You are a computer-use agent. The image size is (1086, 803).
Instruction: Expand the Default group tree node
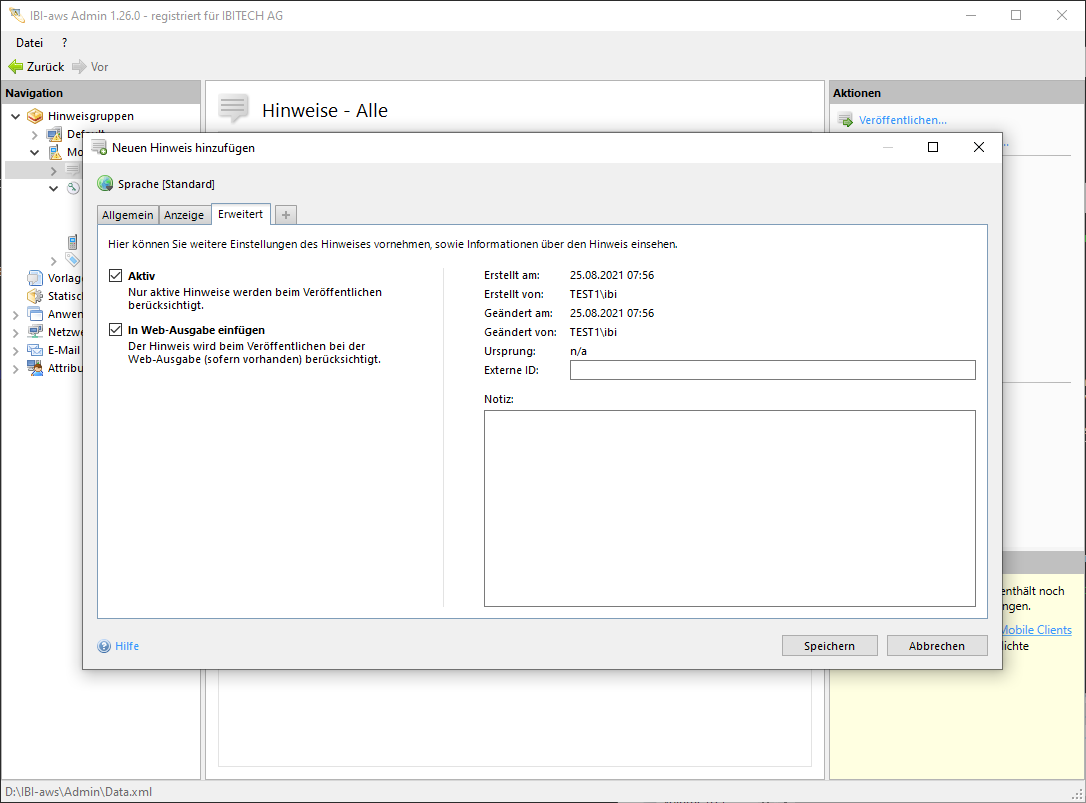(x=34, y=135)
